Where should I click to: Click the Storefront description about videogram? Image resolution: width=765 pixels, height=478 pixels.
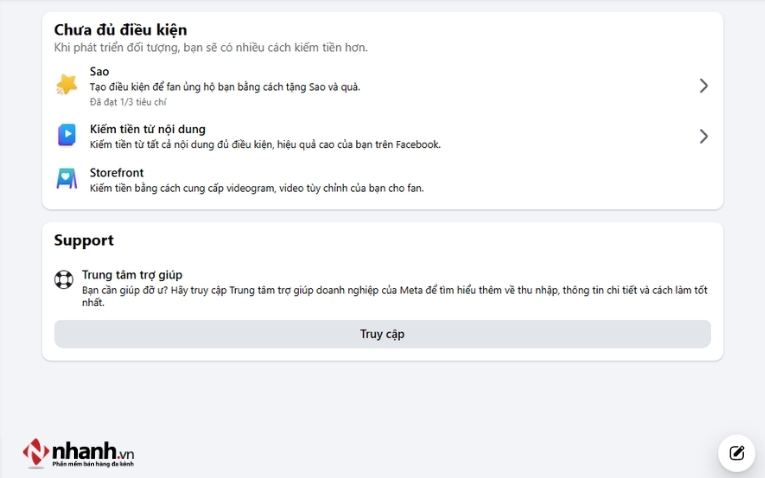pyautogui.click(x=256, y=188)
